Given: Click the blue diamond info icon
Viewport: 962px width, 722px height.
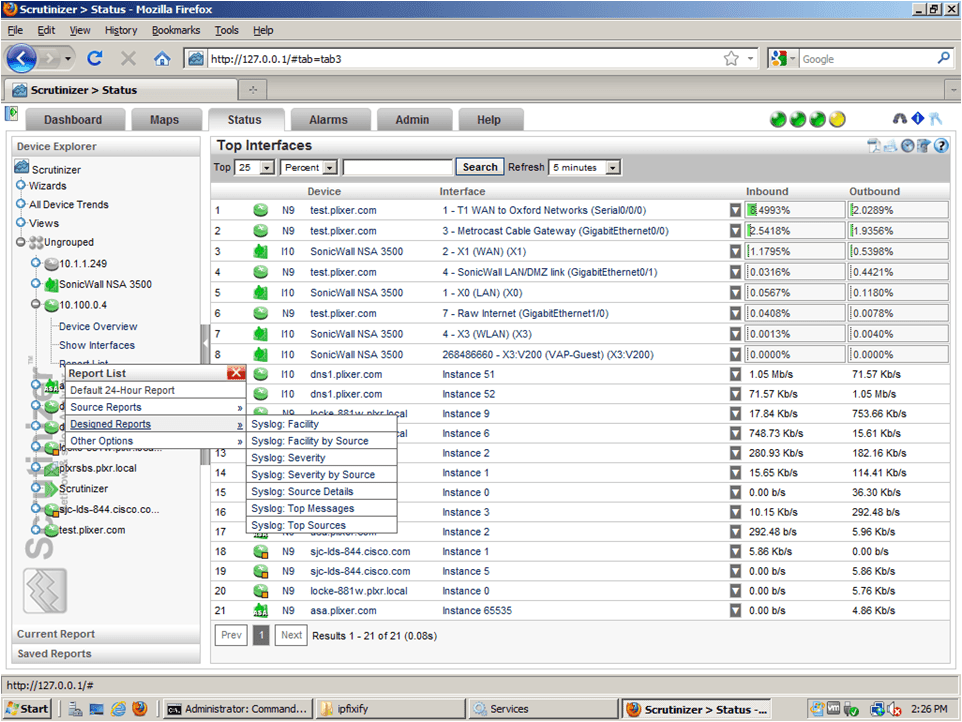Looking at the screenshot, I should (918, 118).
